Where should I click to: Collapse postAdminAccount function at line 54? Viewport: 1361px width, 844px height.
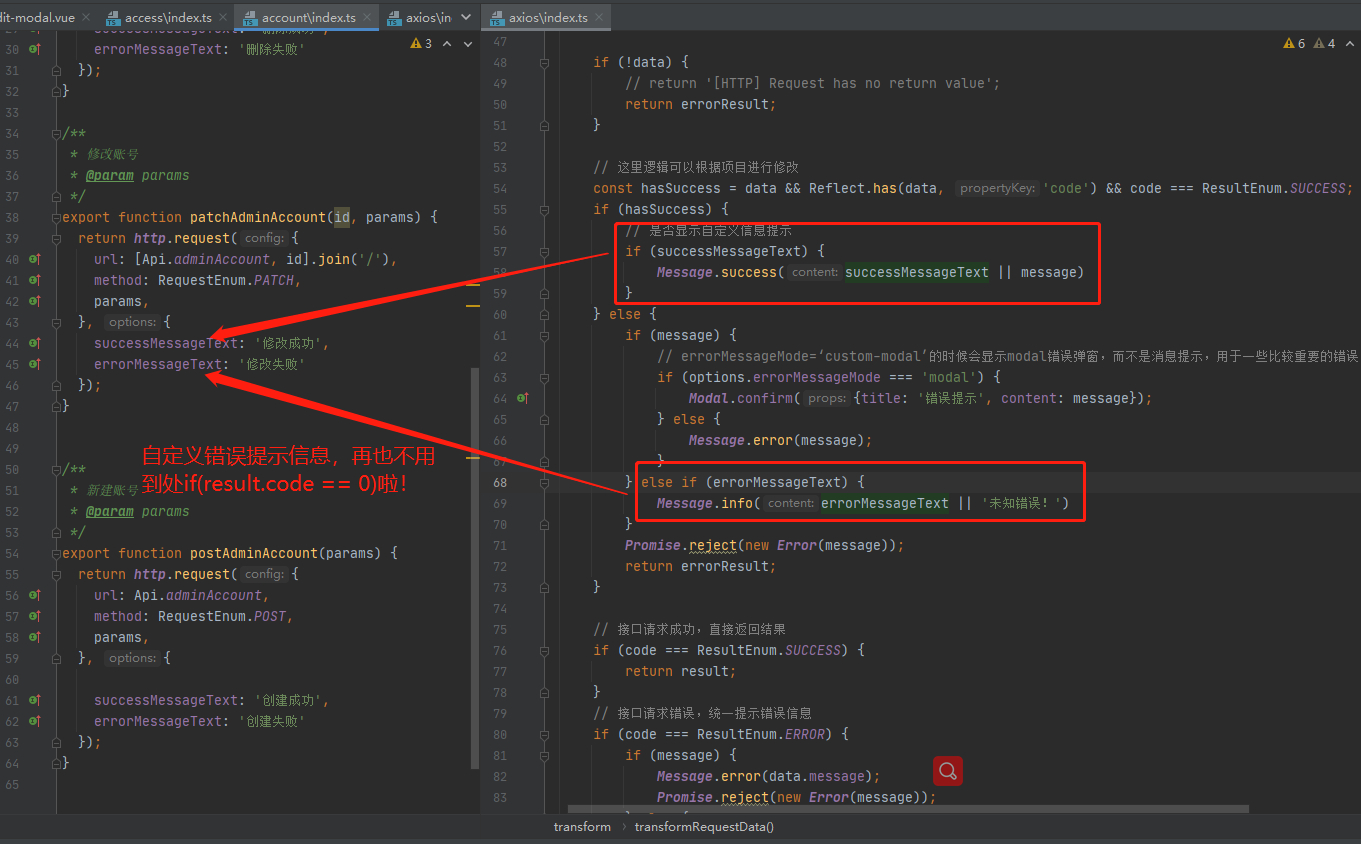coord(57,553)
